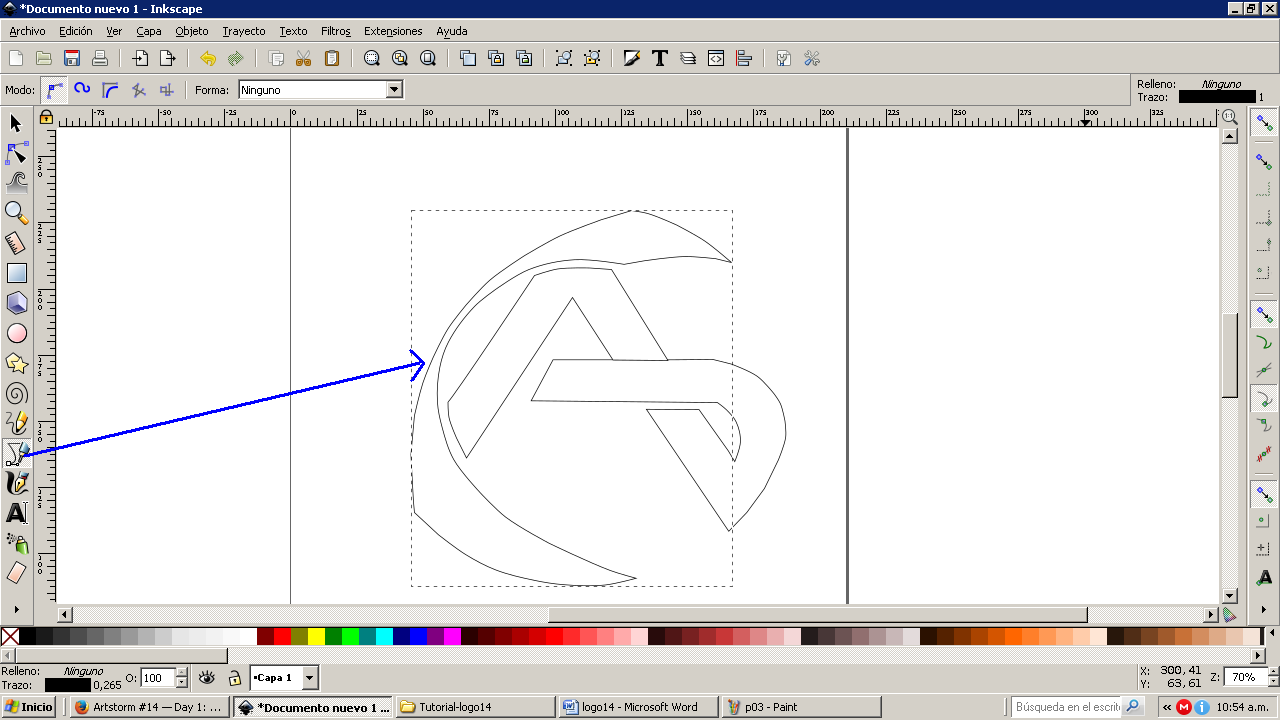Toggle the current layer lock

(x=234, y=678)
